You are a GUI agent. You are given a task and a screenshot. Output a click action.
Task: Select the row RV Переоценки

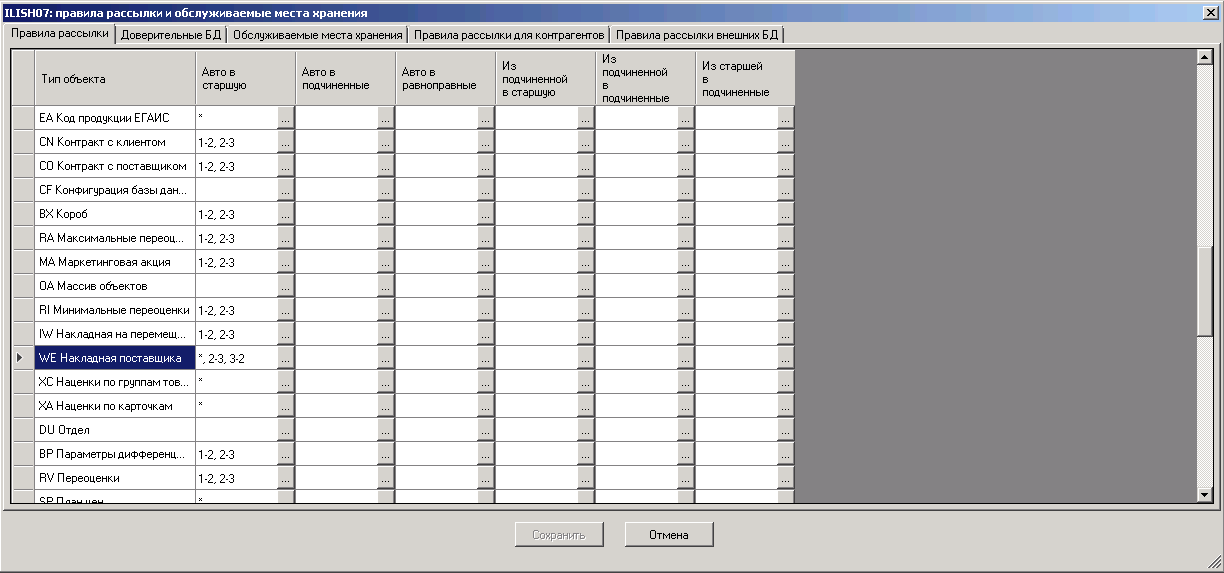coord(115,478)
